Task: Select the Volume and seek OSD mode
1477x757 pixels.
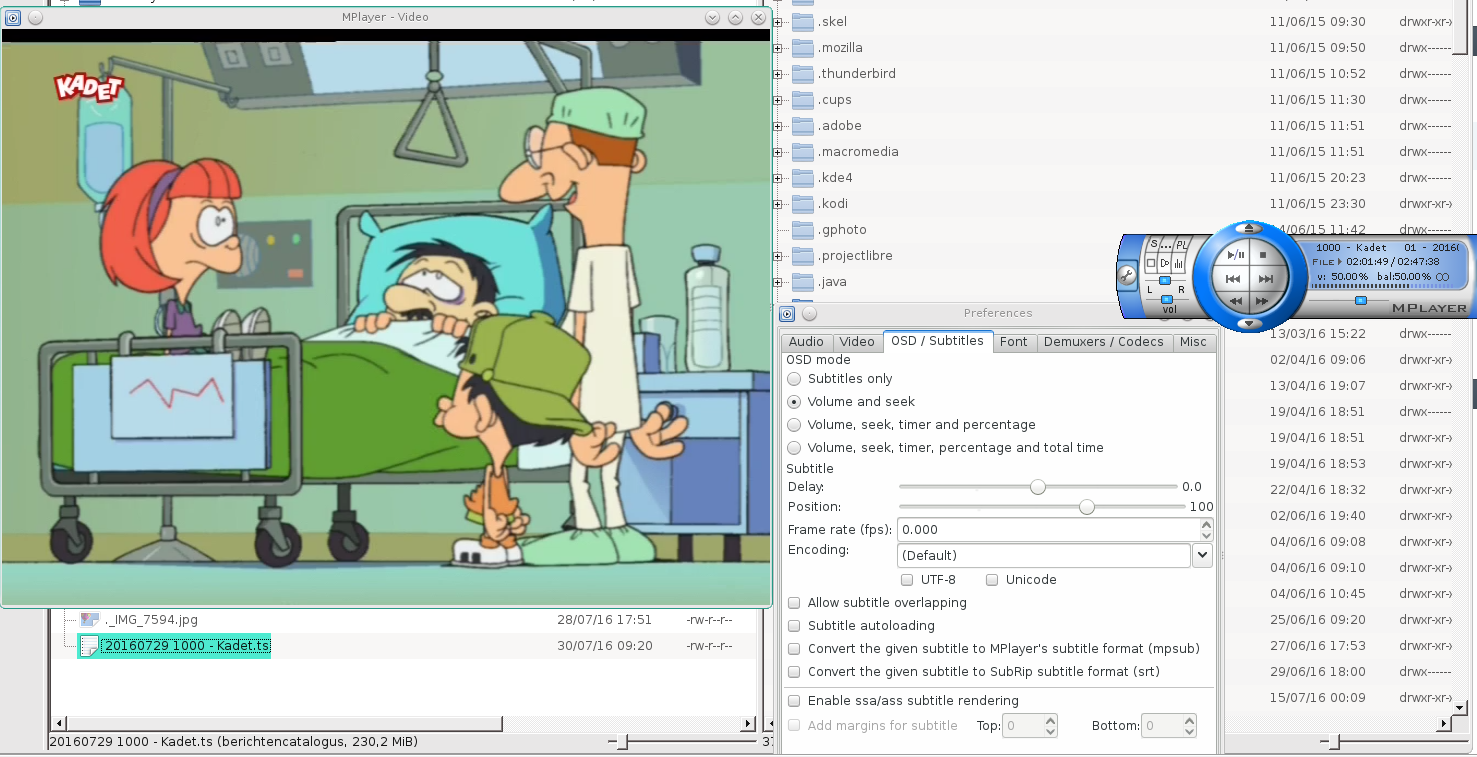Action: click(x=794, y=402)
